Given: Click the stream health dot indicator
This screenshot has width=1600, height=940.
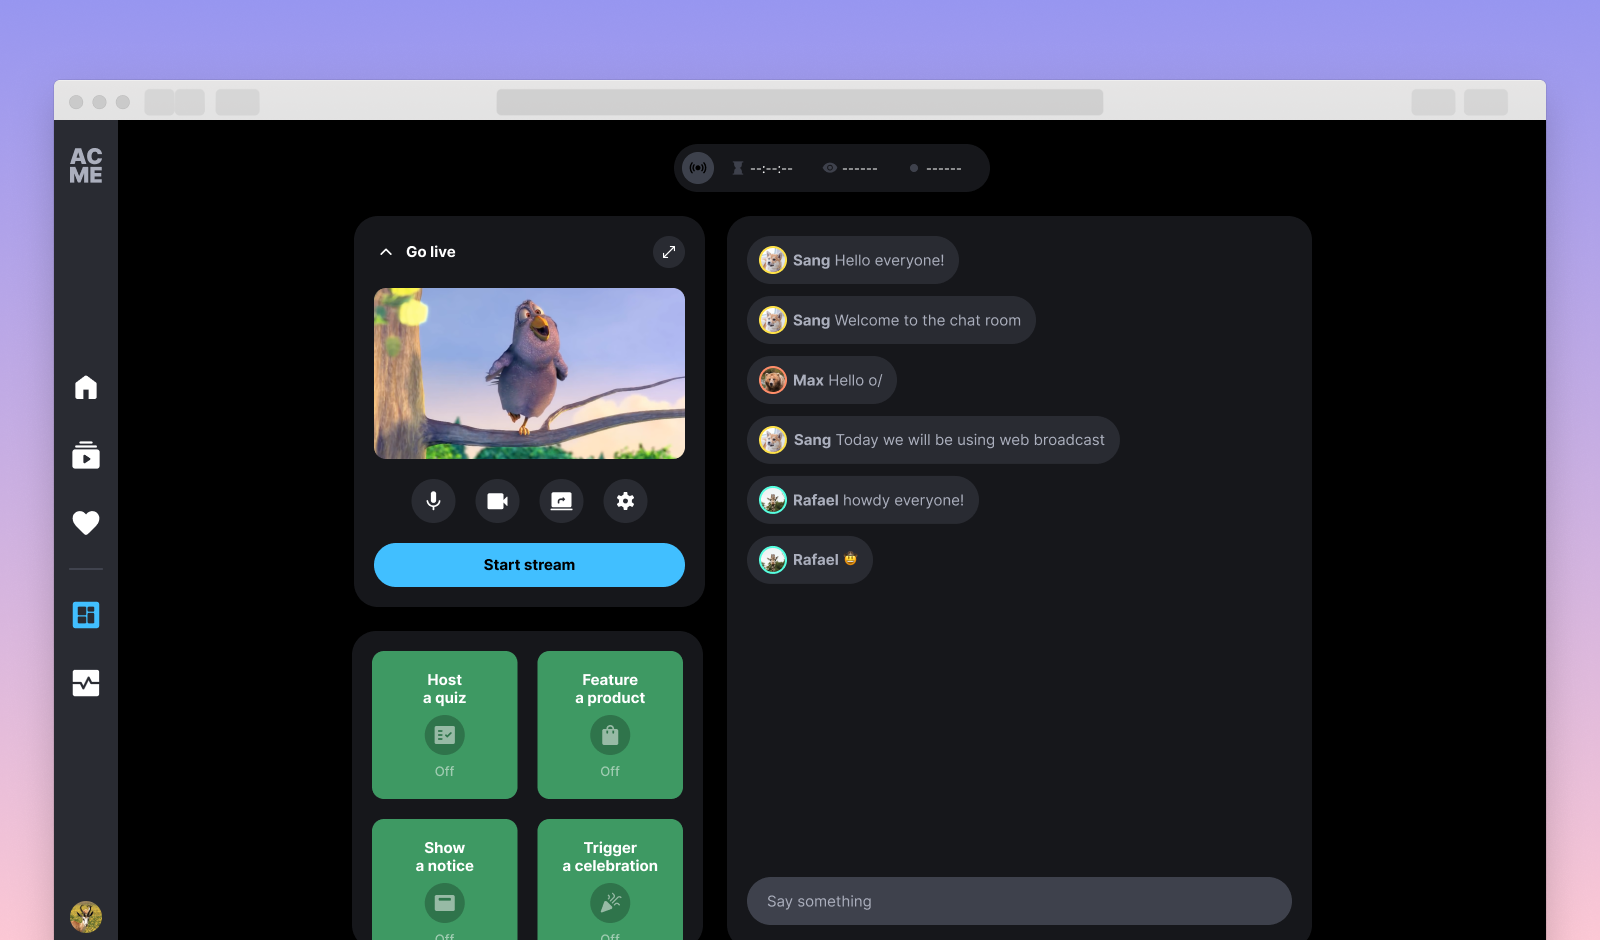Looking at the screenshot, I should point(936,168).
